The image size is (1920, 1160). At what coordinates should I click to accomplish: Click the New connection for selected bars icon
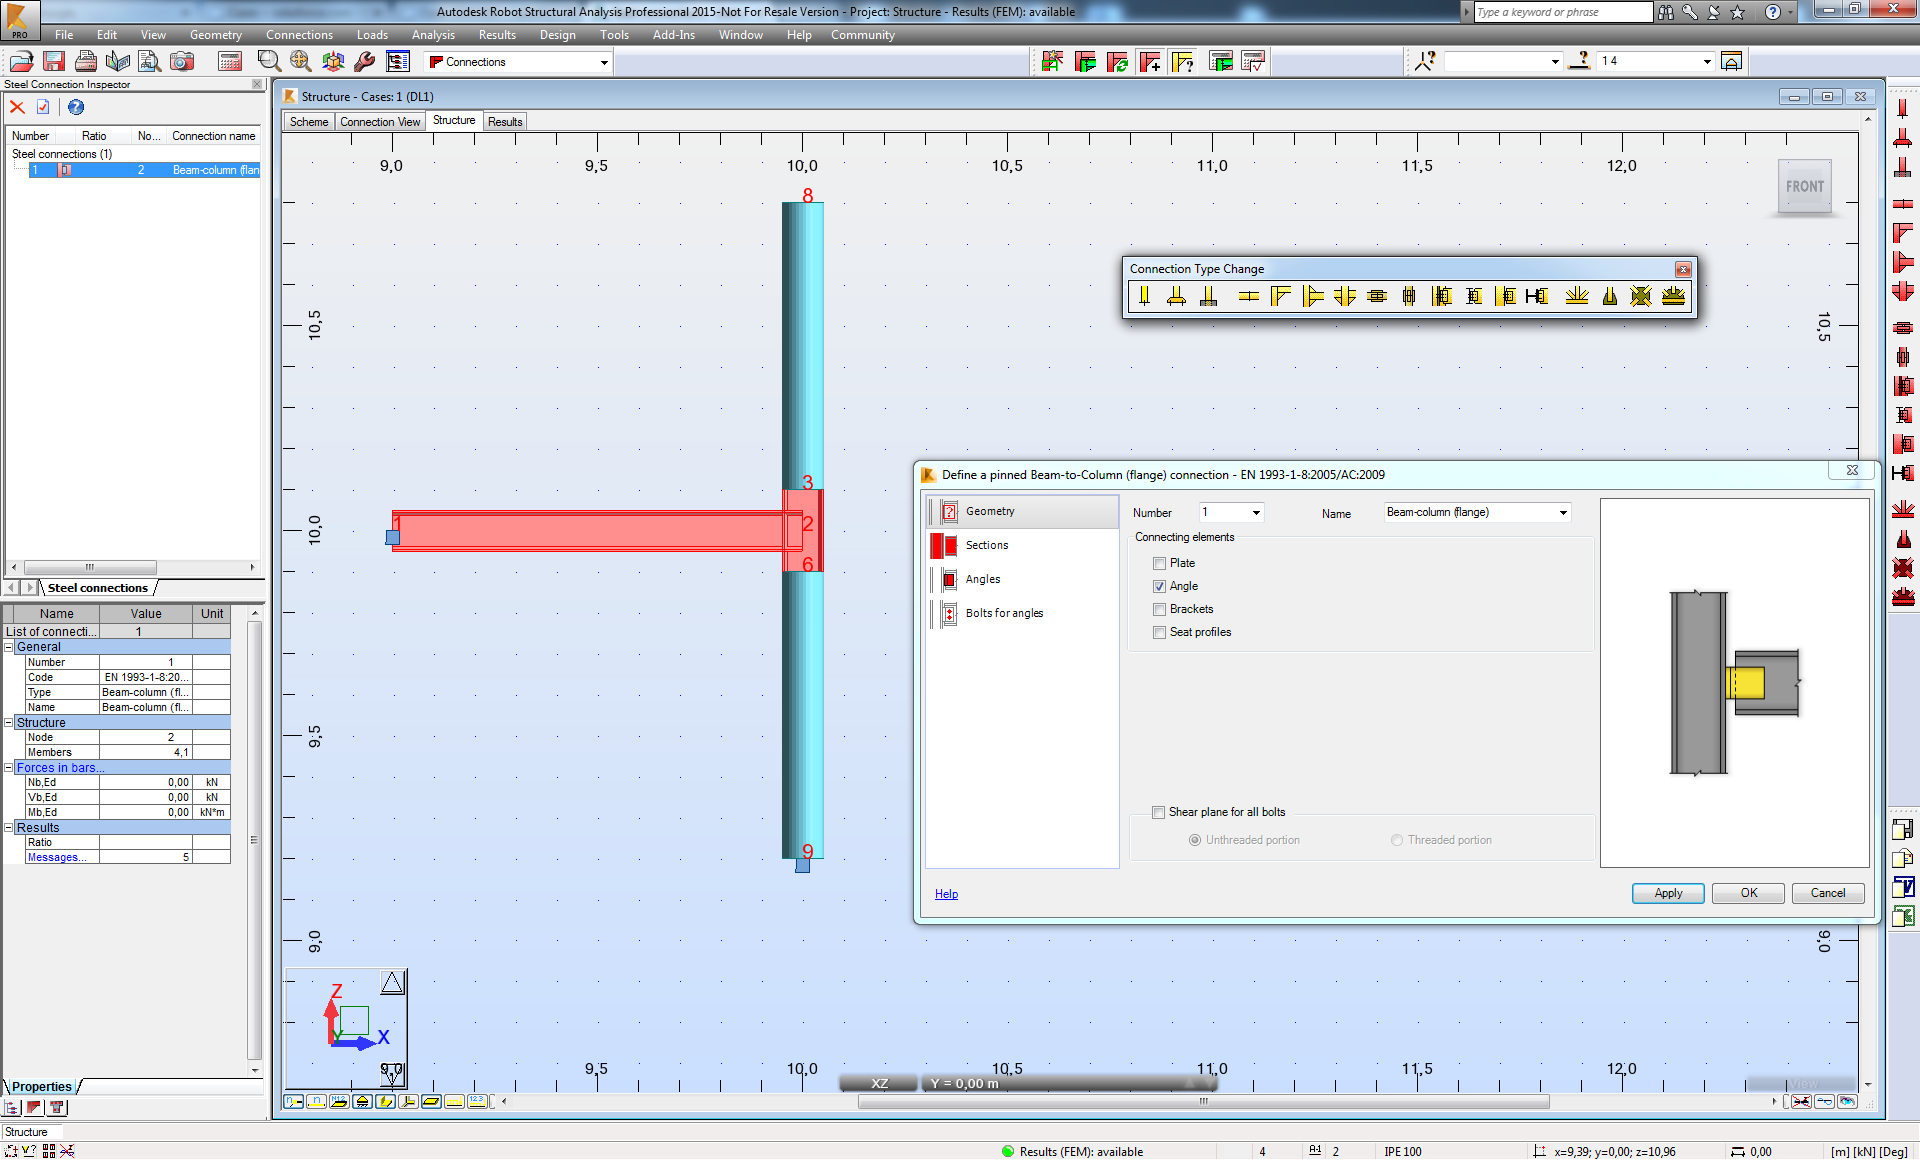[1151, 62]
